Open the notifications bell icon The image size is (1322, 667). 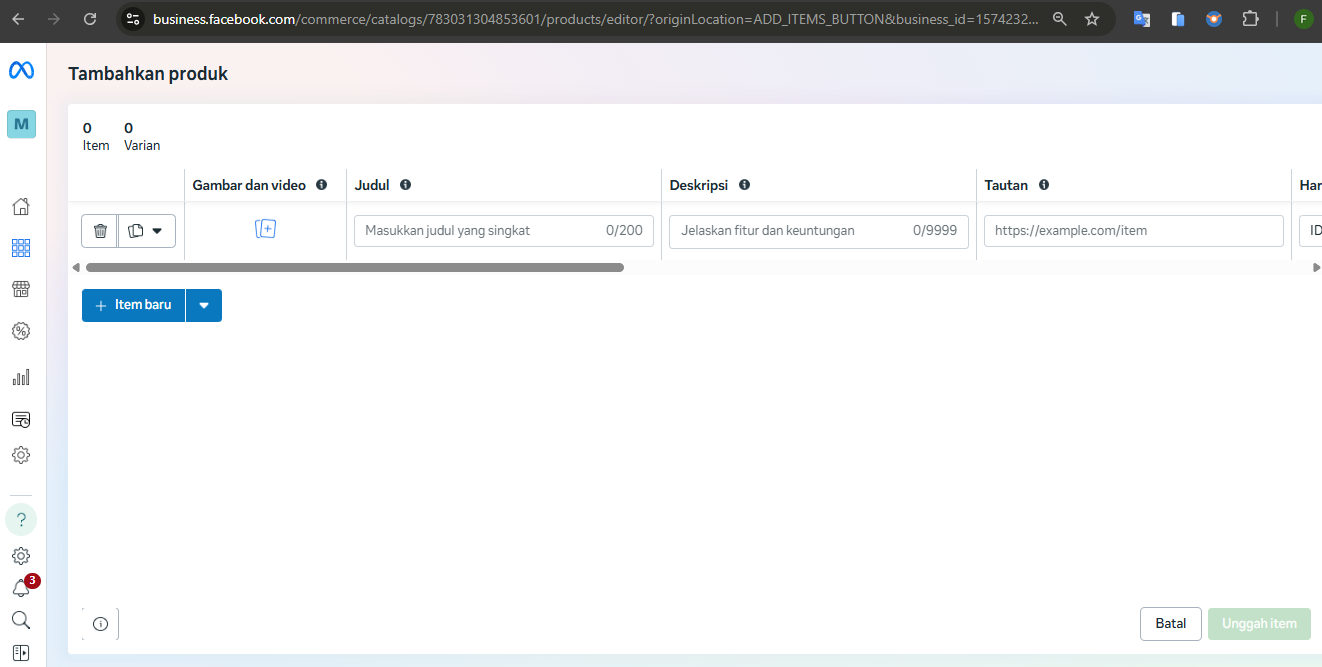pos(21,588)
